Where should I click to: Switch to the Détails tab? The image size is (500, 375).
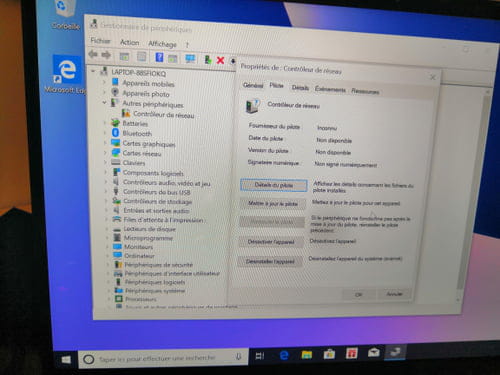coord(300,88)
